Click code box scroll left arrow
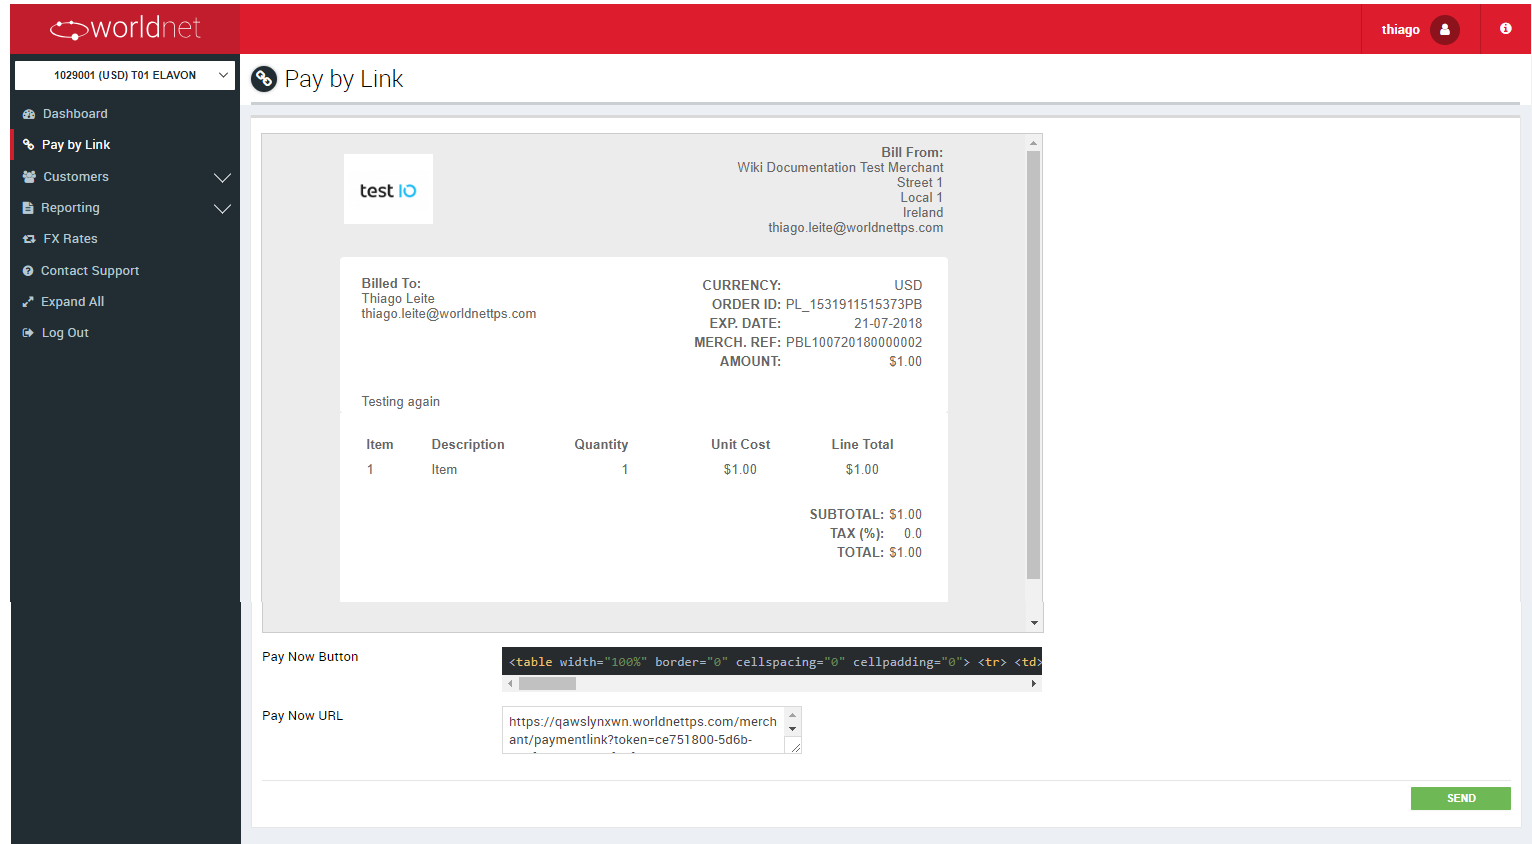This screenshot has height=844, width=1532. pyautogui.click(x=510, y=684)
